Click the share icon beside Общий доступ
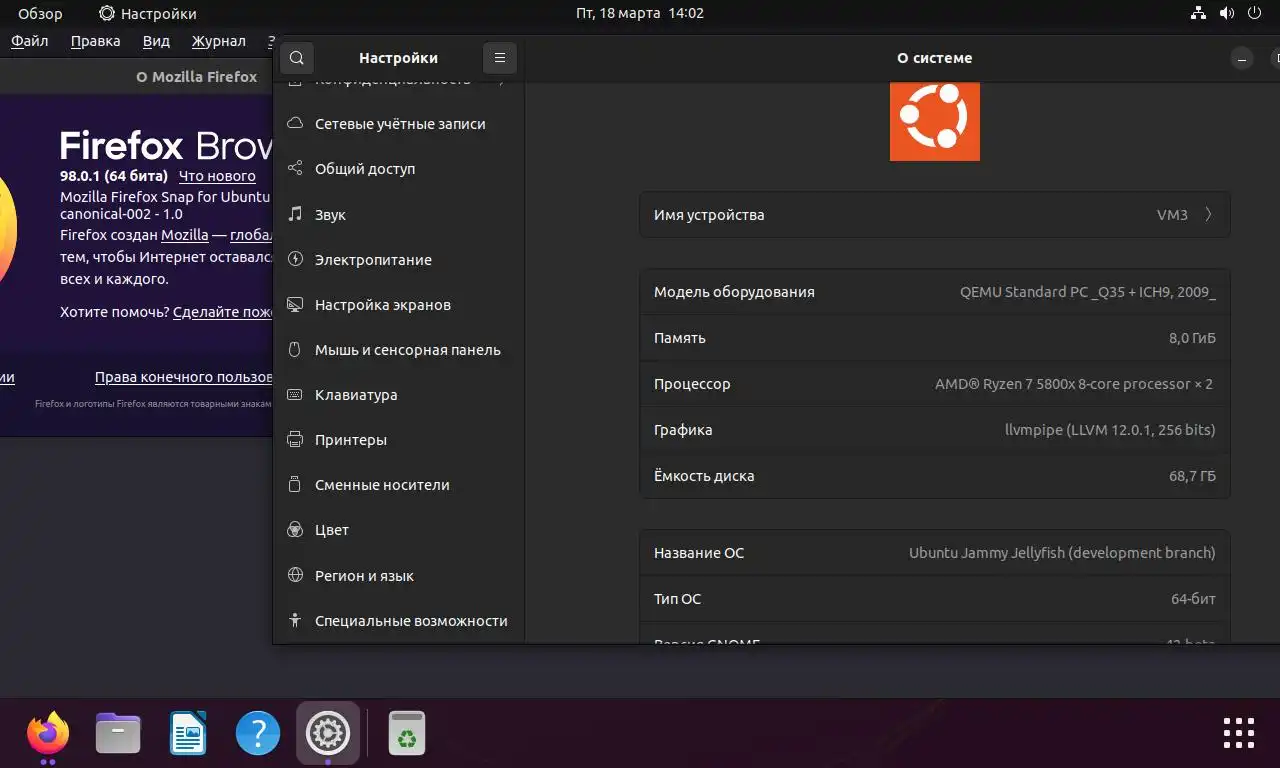The width and height of the screenshot is (1280, 768). [295, 169]
